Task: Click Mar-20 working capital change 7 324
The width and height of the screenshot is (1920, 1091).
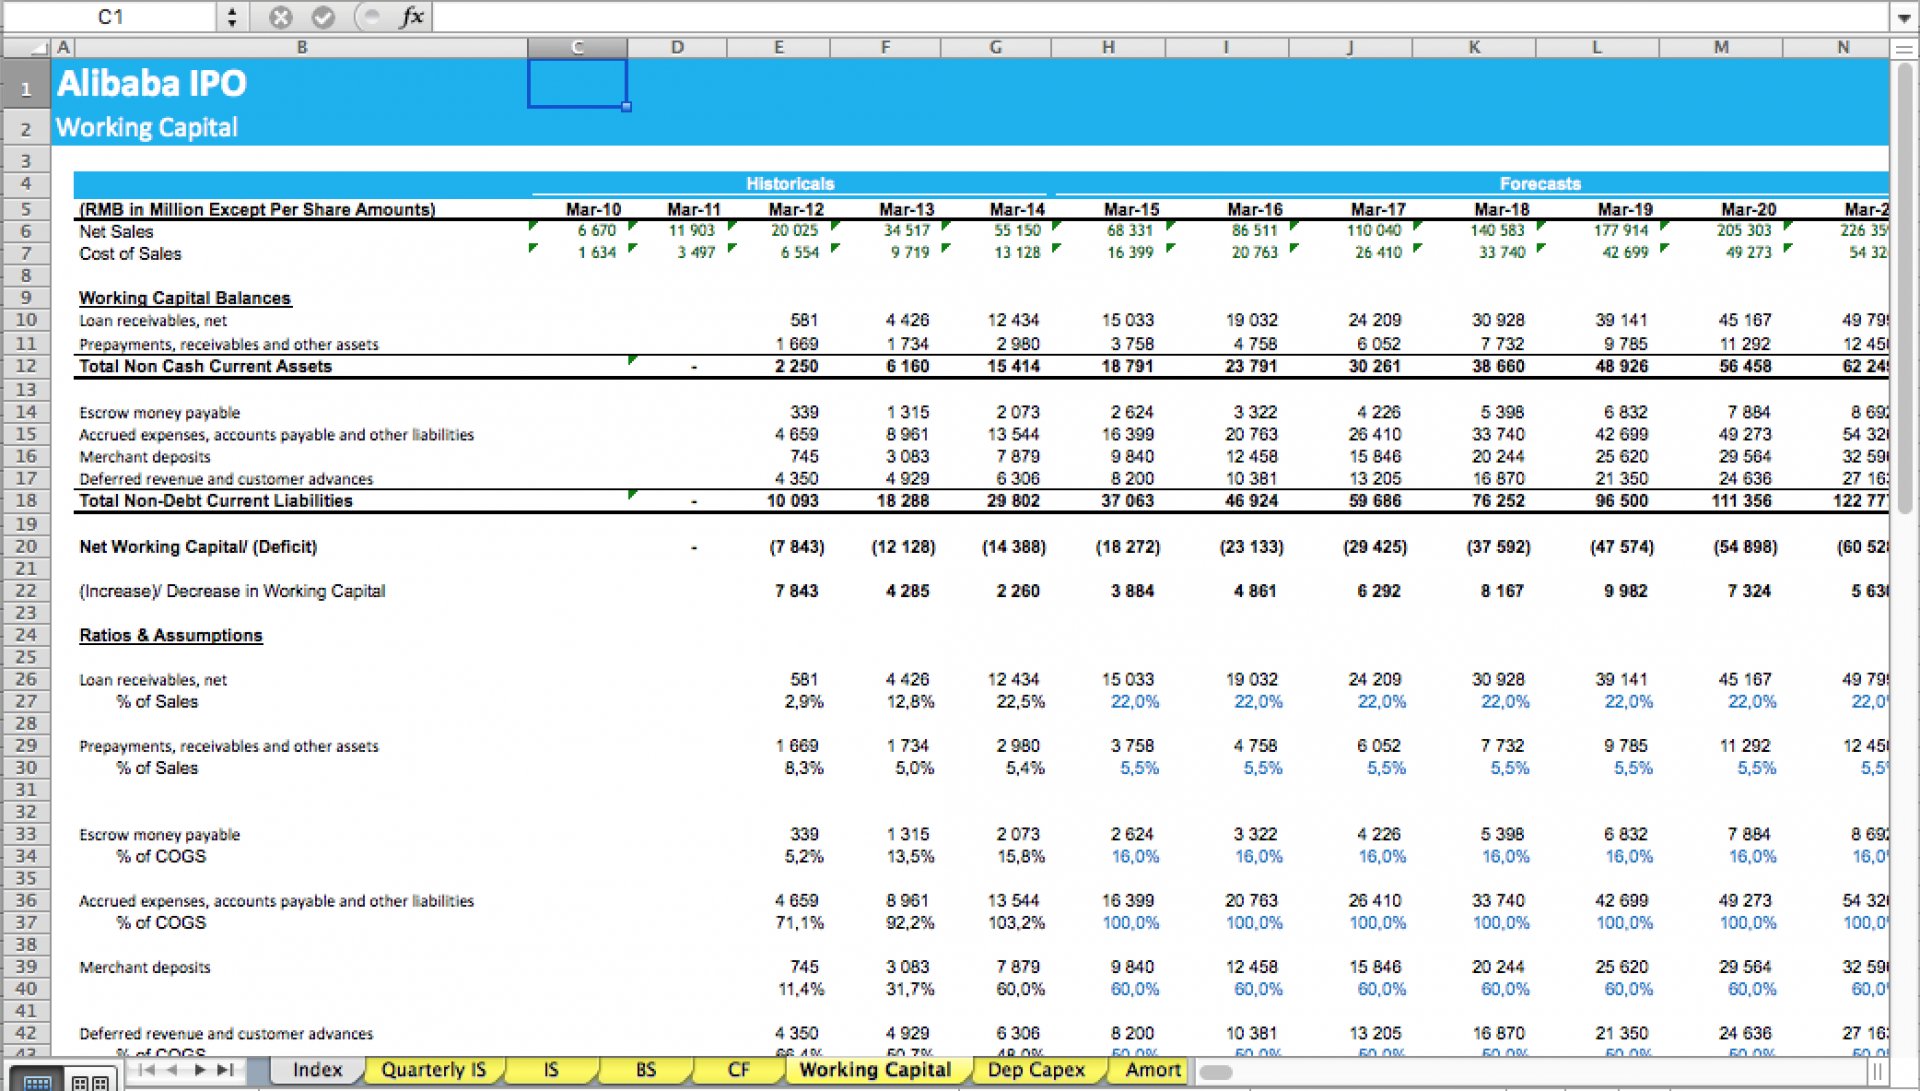Action: coord(1749,591)
